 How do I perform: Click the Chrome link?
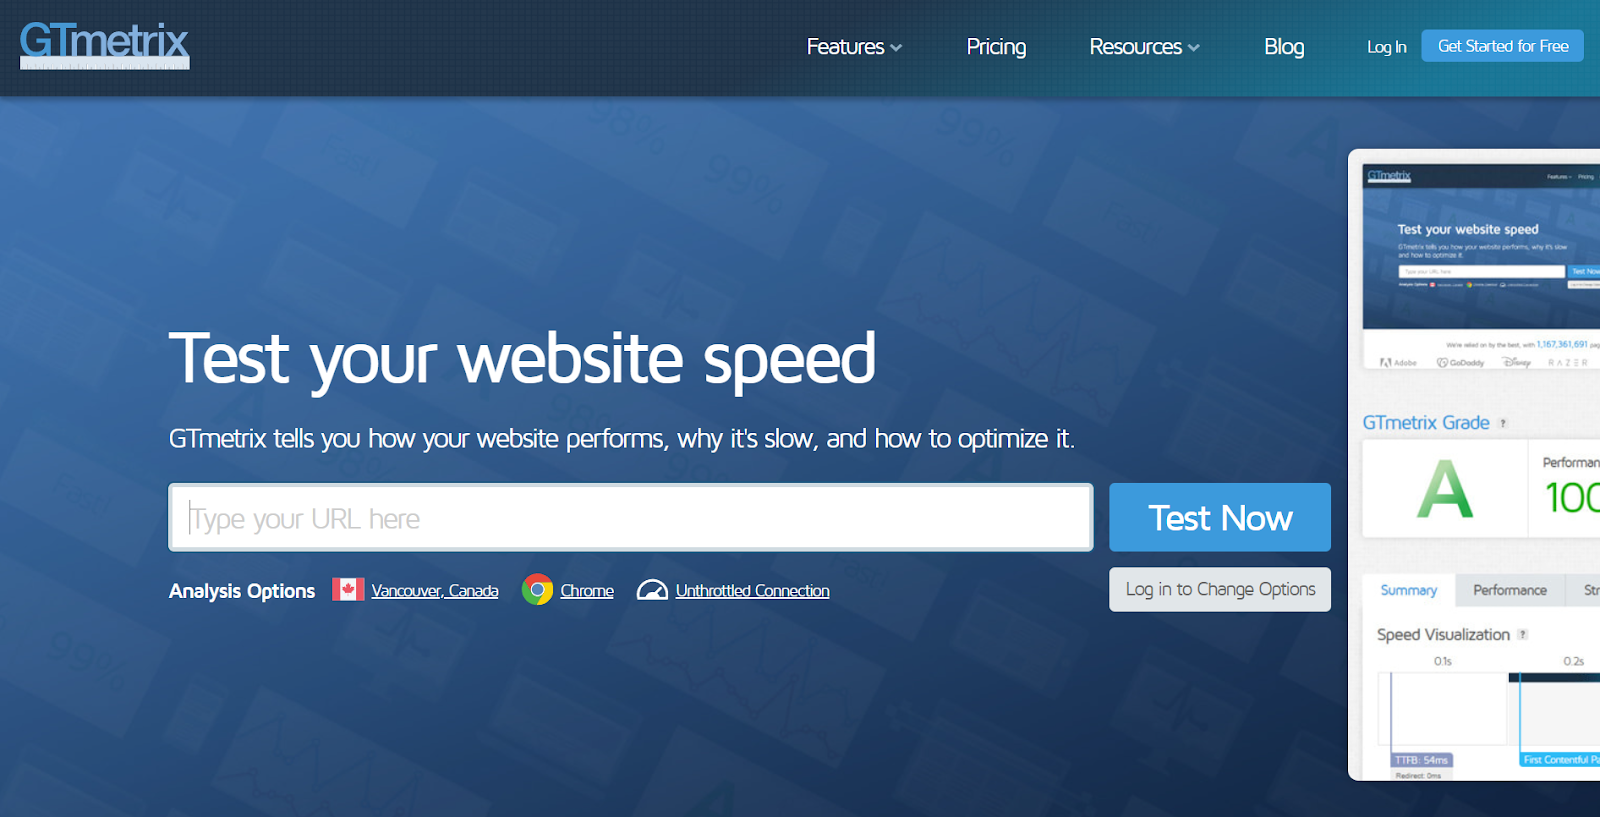(587, 591)
